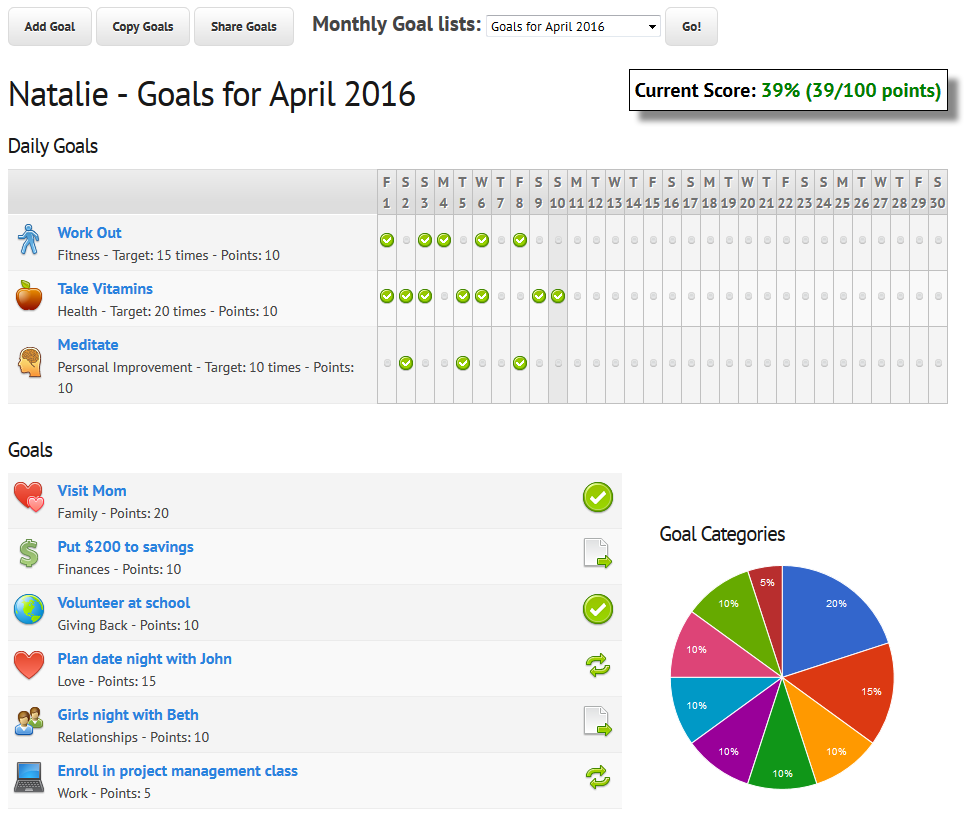Open the Monthly Goal lists dropdown
This screenshot has height=817, width=965.
pos(573,27)
